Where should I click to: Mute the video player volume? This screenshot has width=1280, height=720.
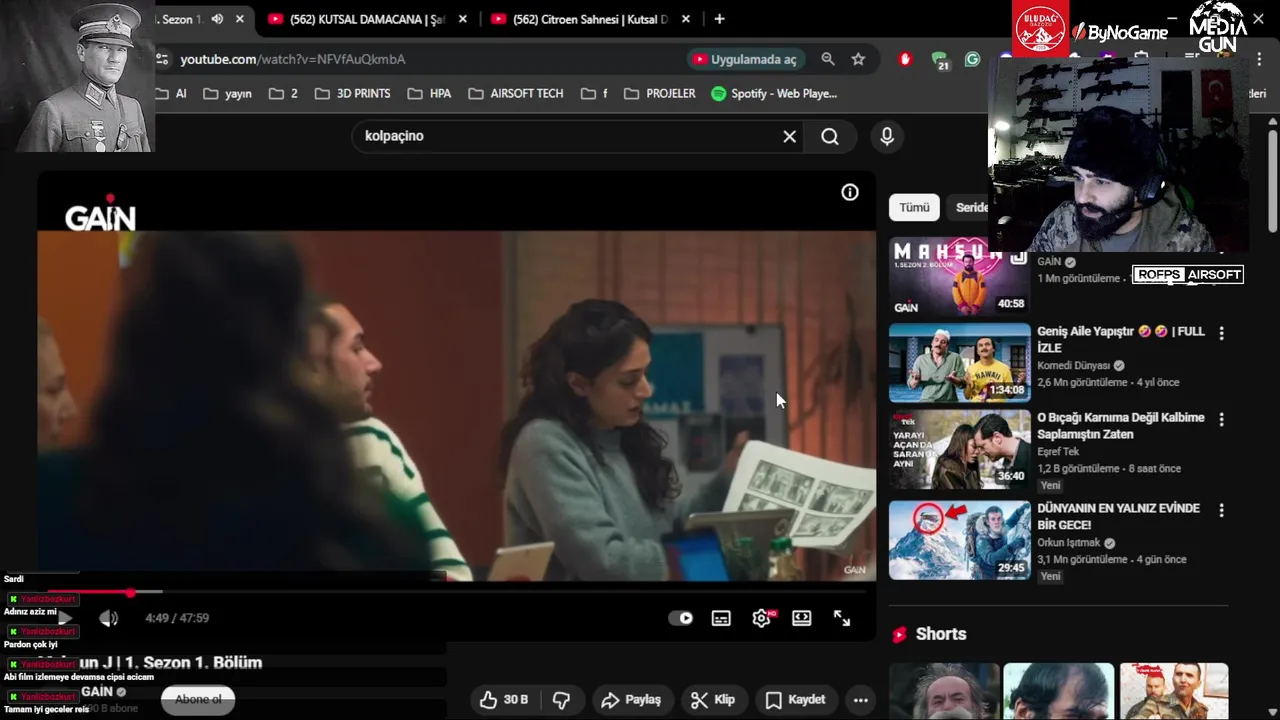[x=108, y=618]
